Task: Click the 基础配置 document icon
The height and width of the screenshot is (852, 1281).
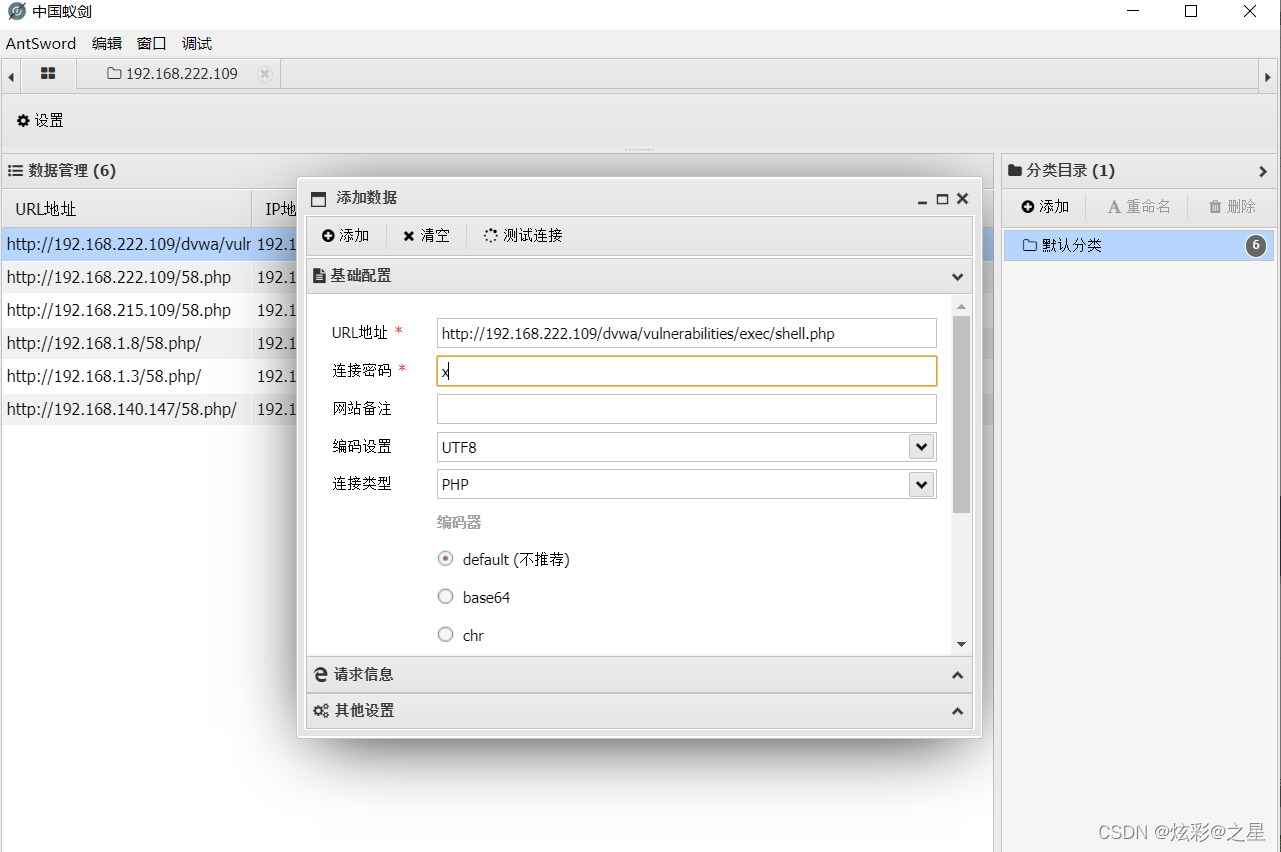Action: (319, 276)
